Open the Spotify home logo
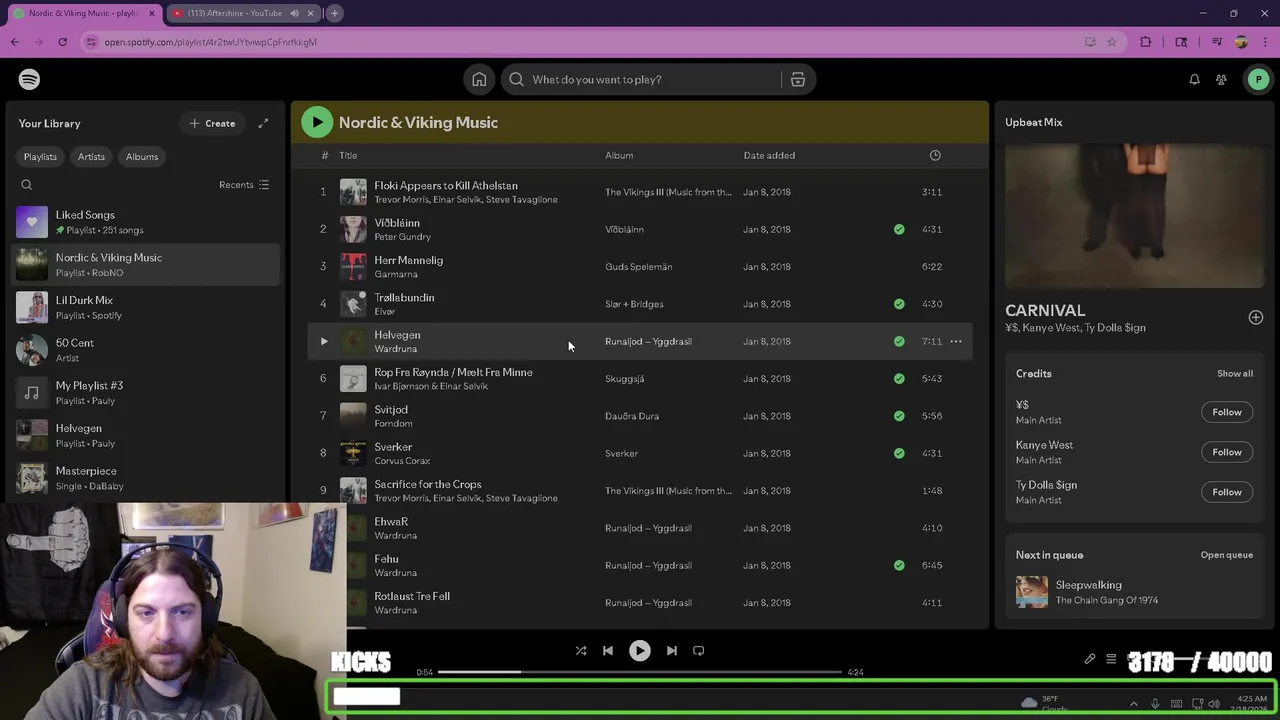The width and height of the screenshot is (1280, 720). 29,79
